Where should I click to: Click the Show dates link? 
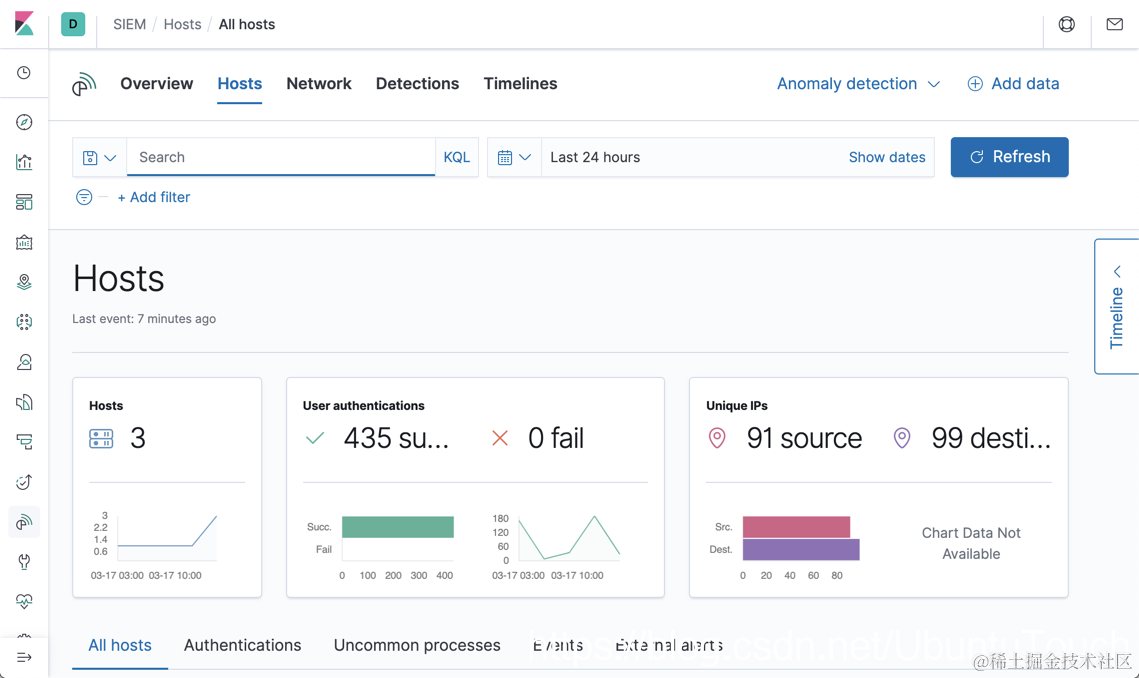[x=887, y=157]
